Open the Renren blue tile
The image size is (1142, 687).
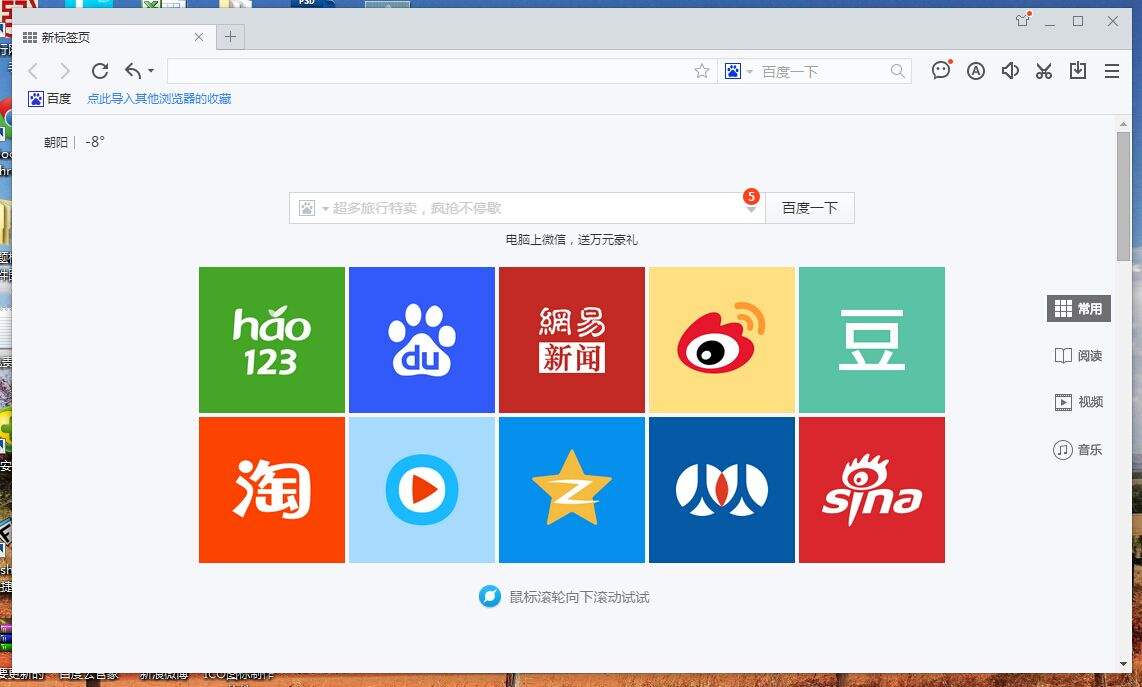tap(722, 490)
